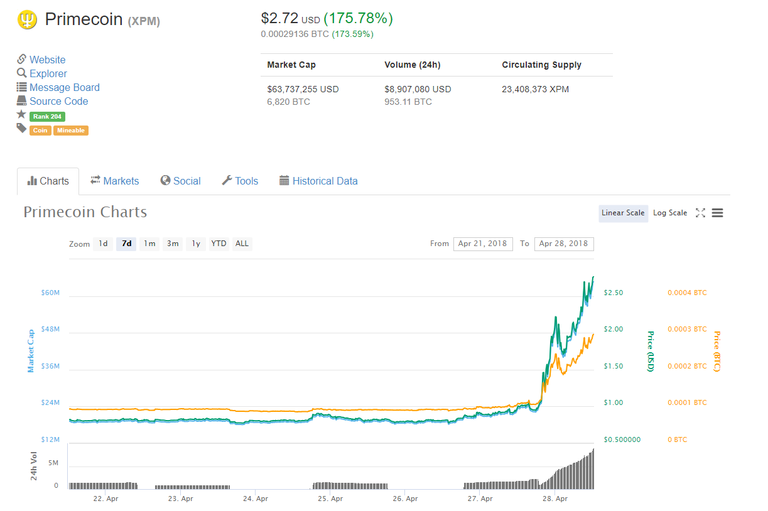Set chart zoom to 1y
The height and width of the screenshot is (511, 768).
point(196,243)
